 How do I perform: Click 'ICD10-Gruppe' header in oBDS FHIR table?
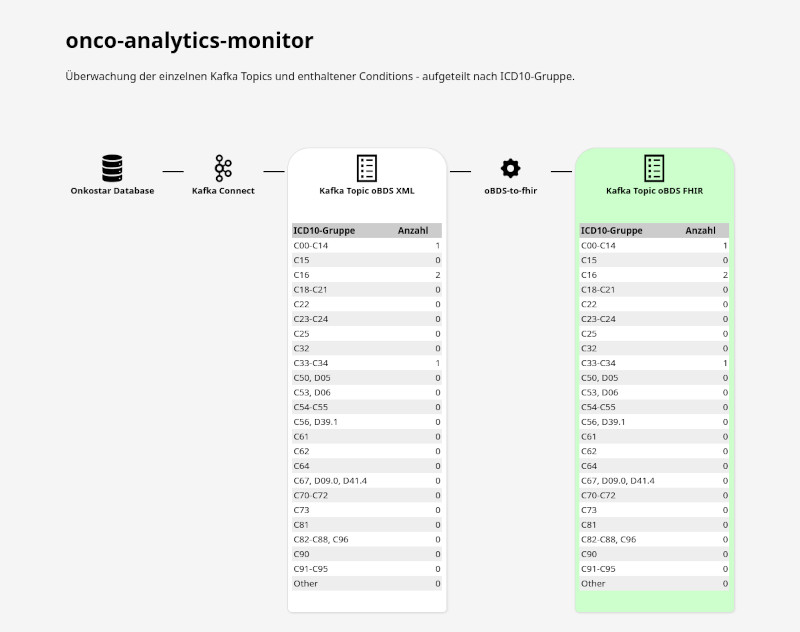(611, 231)
